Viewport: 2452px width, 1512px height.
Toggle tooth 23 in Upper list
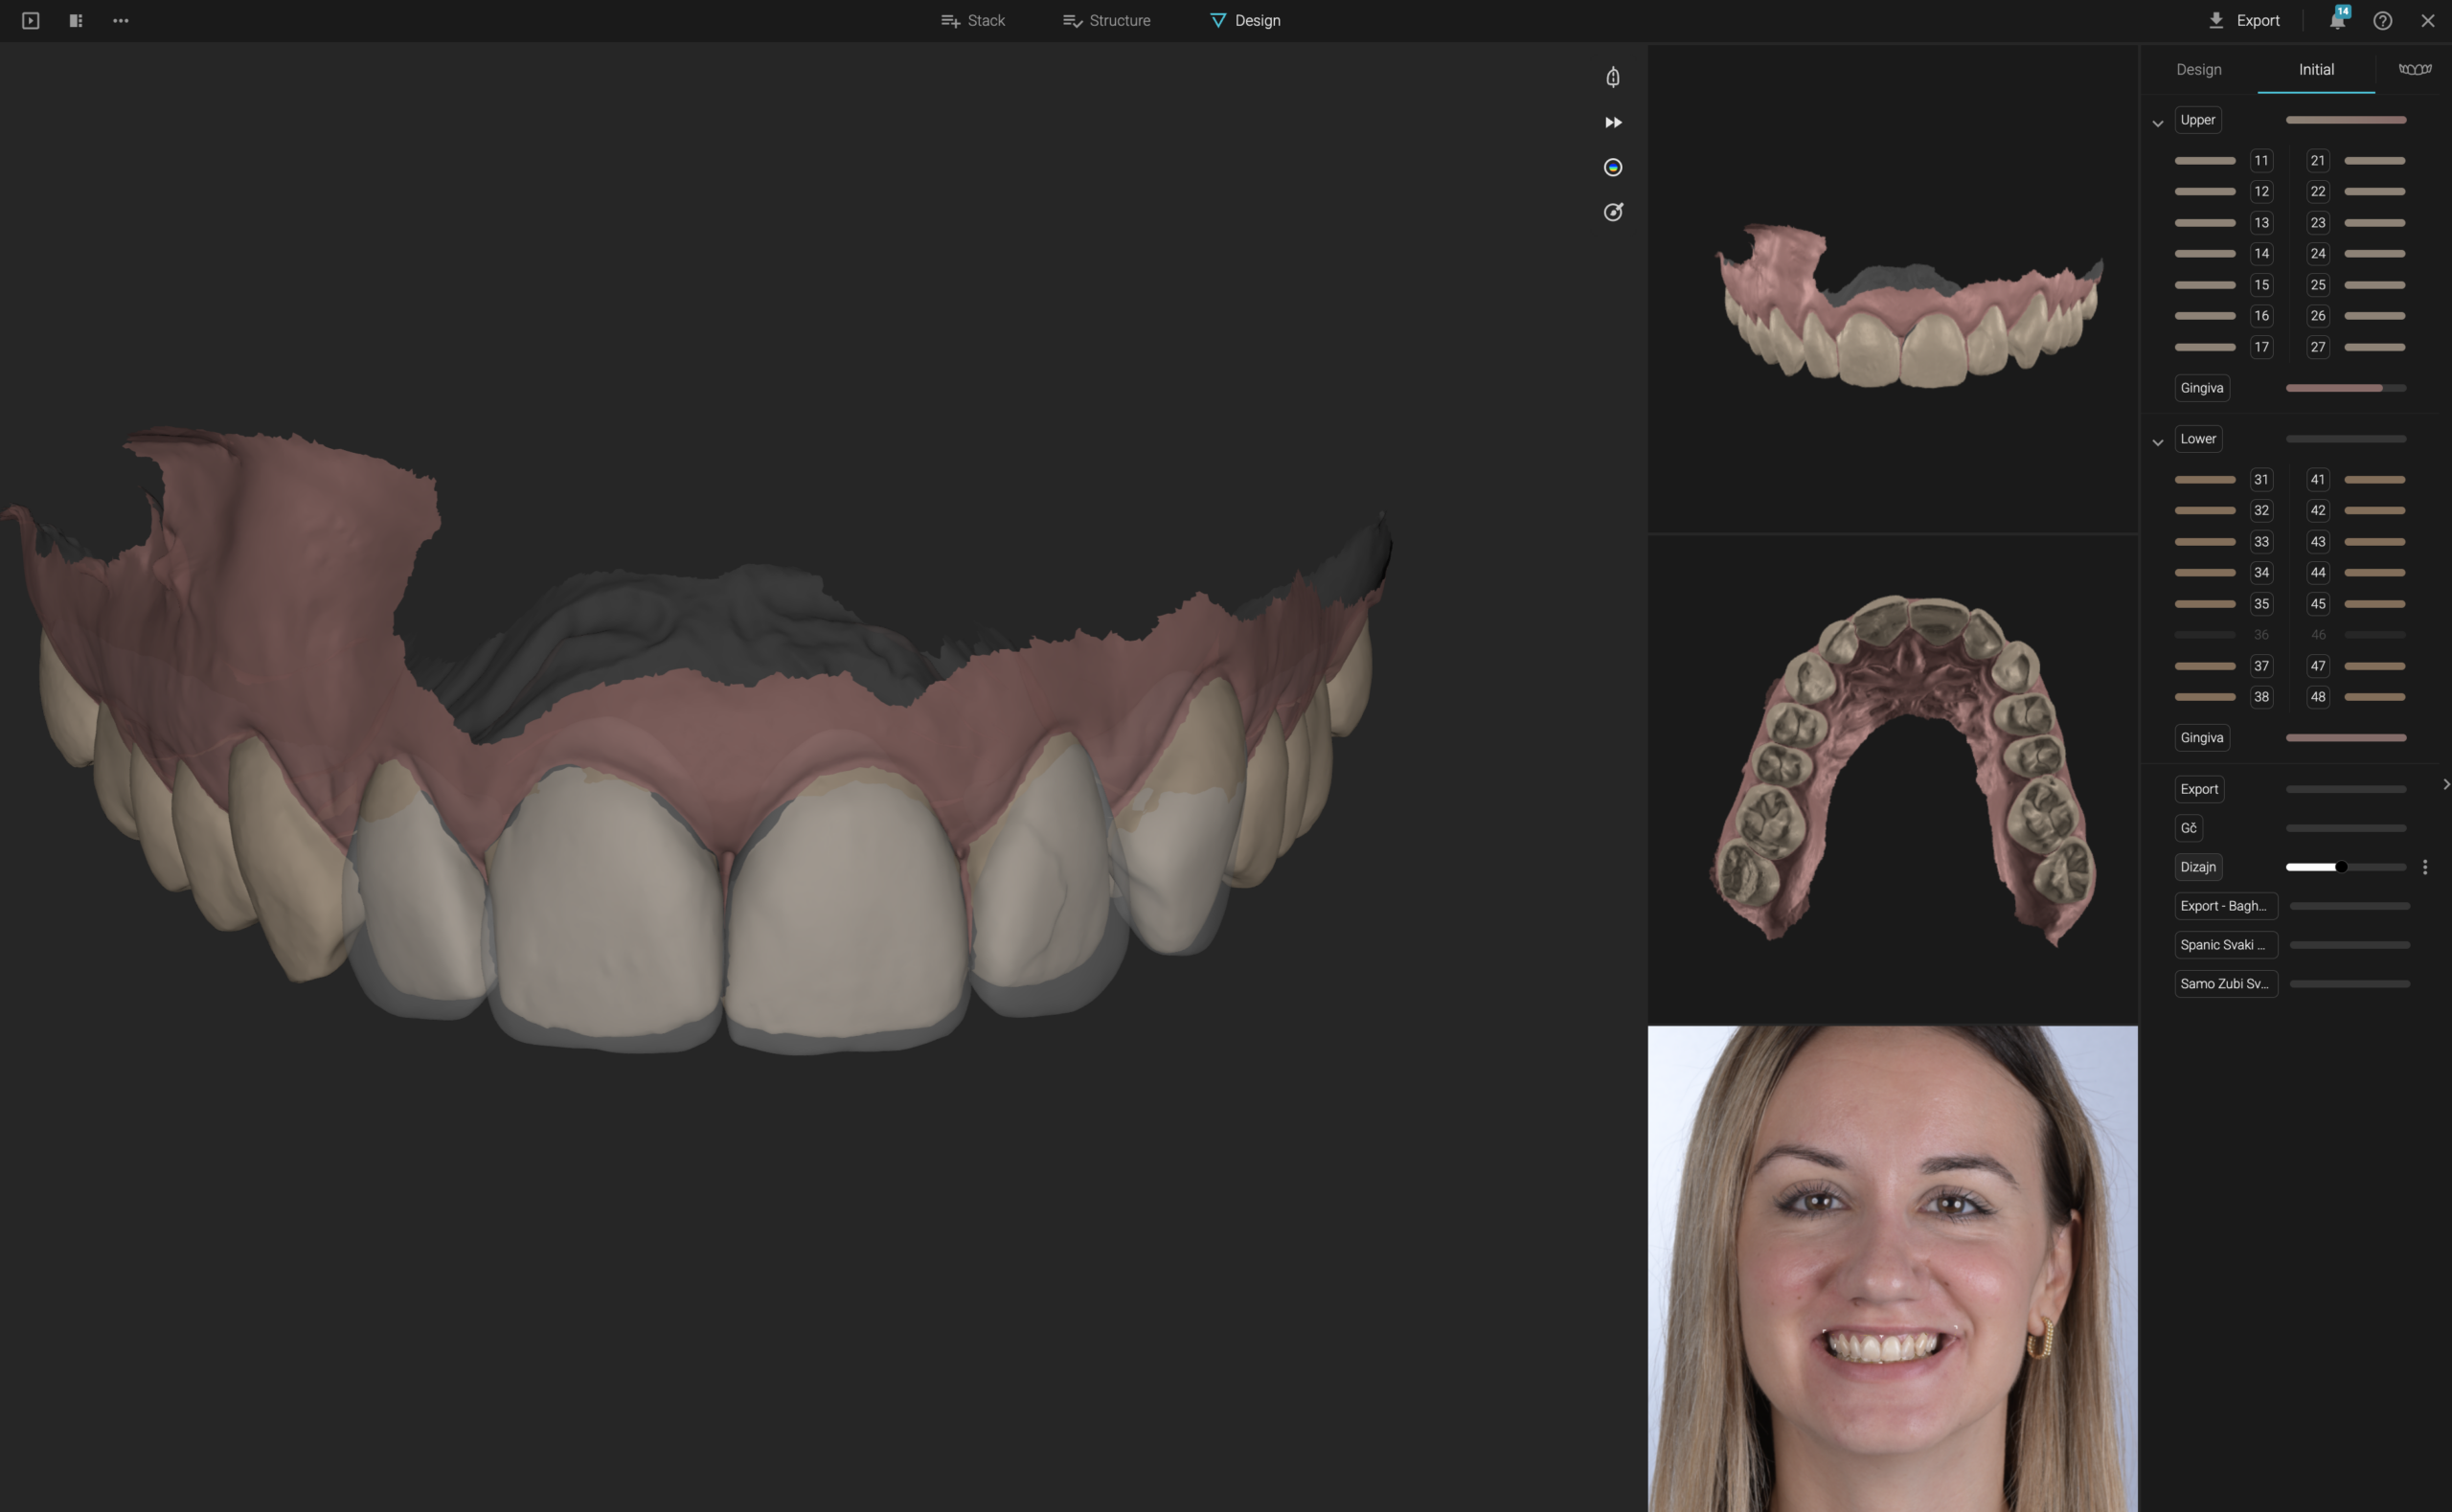pyautogui.click(x=2317, y=222)
